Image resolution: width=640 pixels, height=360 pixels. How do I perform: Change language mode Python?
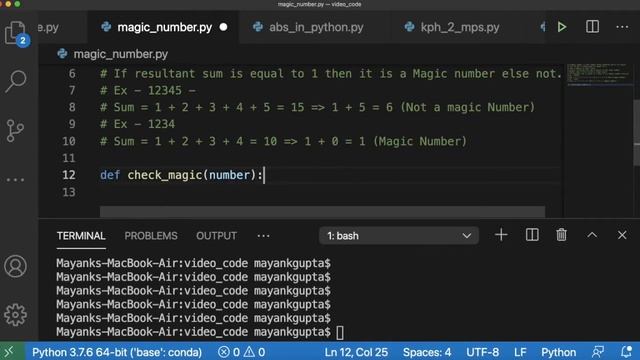(x=558, y=352)
